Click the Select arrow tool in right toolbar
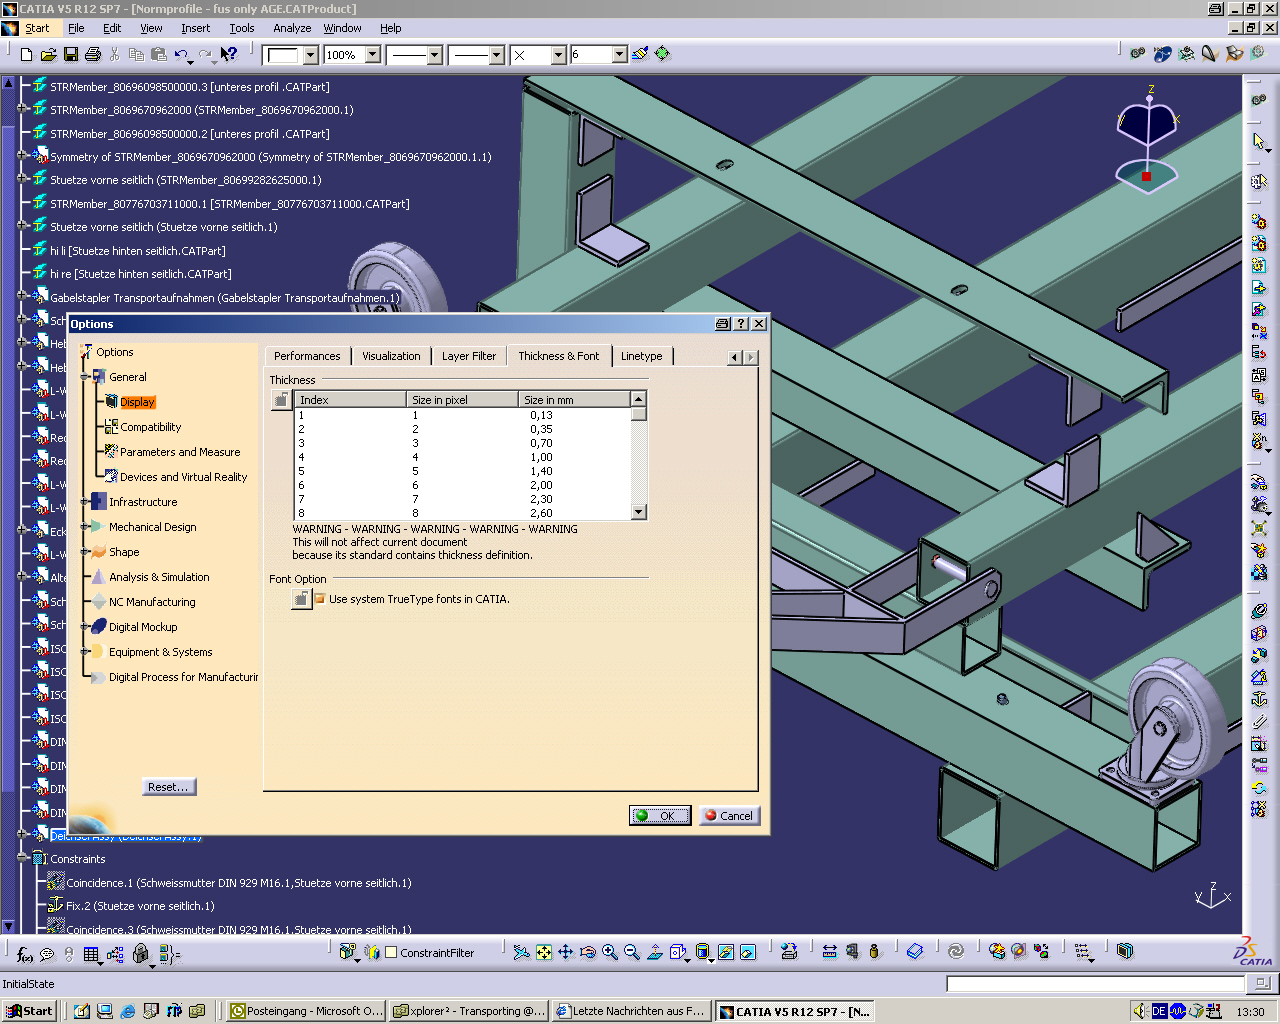 [x=1258, y=141]
